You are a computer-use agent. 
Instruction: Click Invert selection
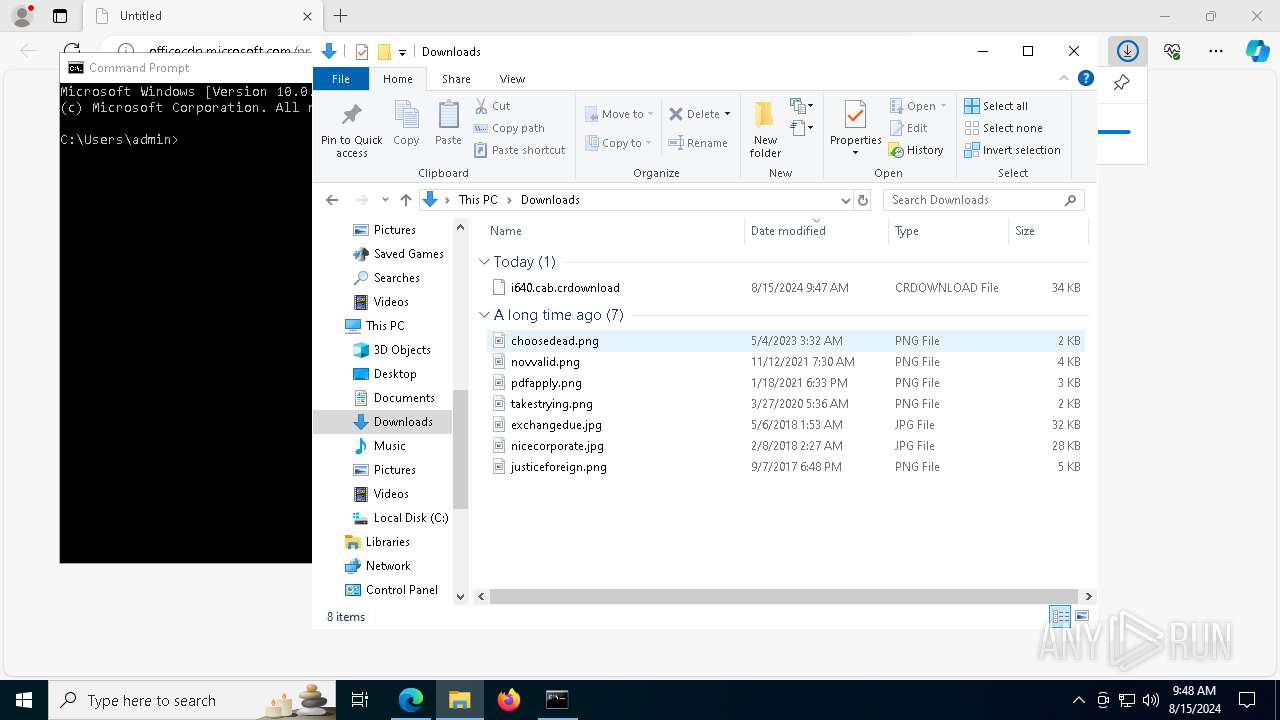click(1012, 150)
